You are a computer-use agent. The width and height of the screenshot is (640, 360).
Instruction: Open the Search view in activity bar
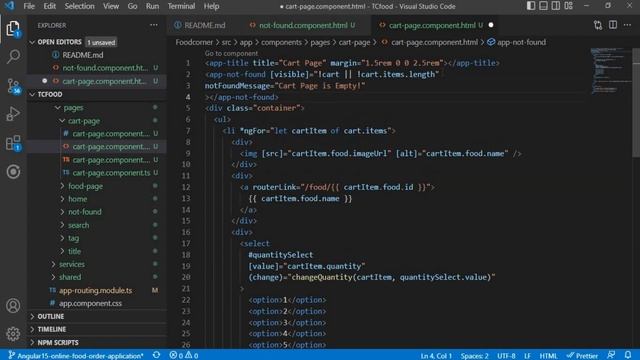(x=13, y=57)
